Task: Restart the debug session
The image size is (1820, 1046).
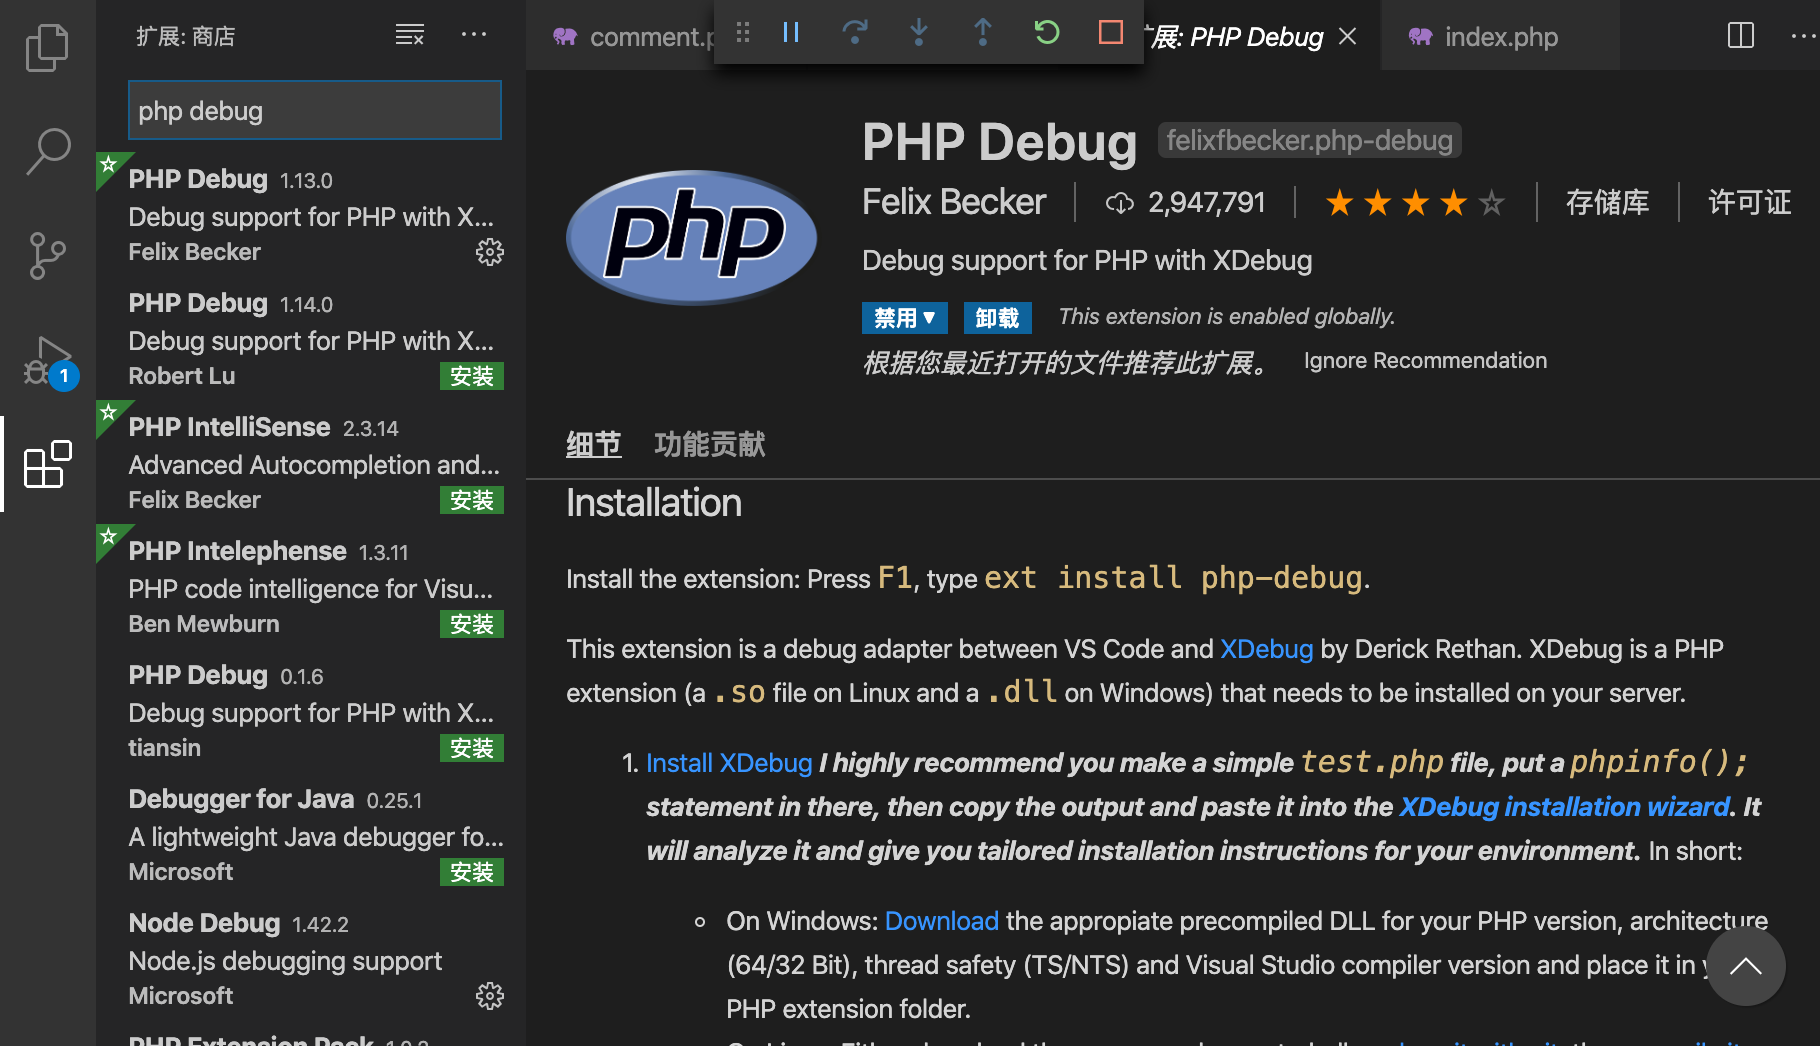Action: (x=1047, y=33)
